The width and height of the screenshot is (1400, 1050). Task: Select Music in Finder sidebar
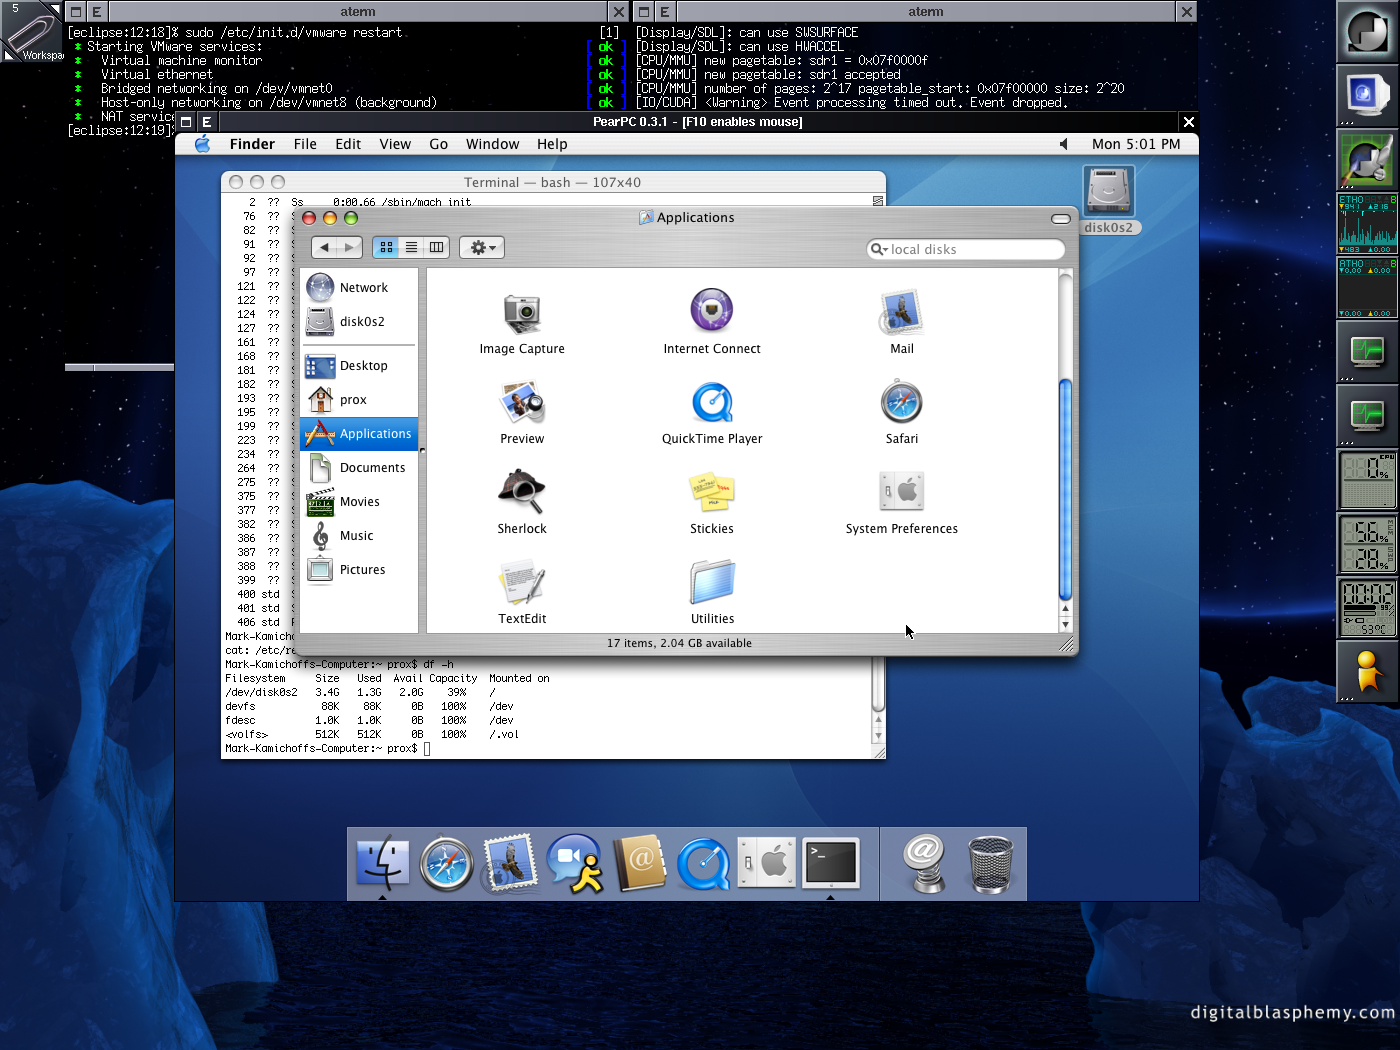tap(359, 536)
